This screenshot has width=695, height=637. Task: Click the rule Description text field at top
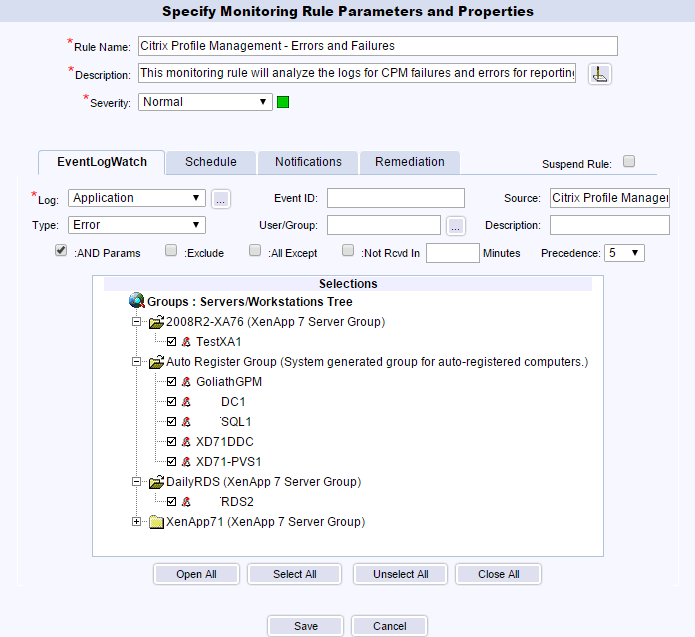357,73
